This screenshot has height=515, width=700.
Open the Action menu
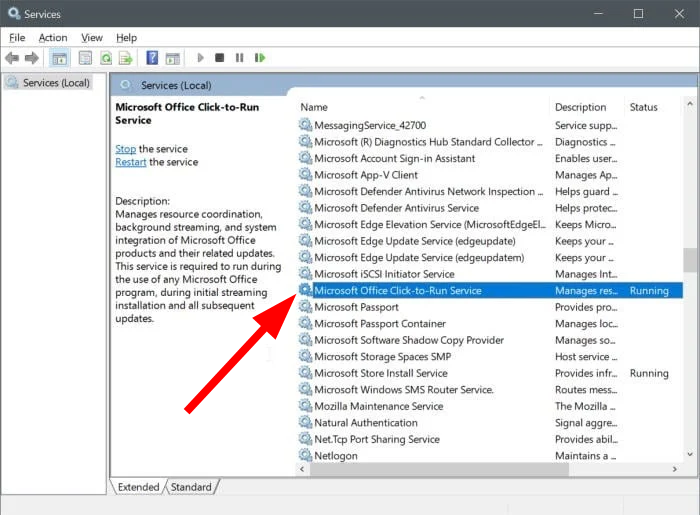(53, 38)
